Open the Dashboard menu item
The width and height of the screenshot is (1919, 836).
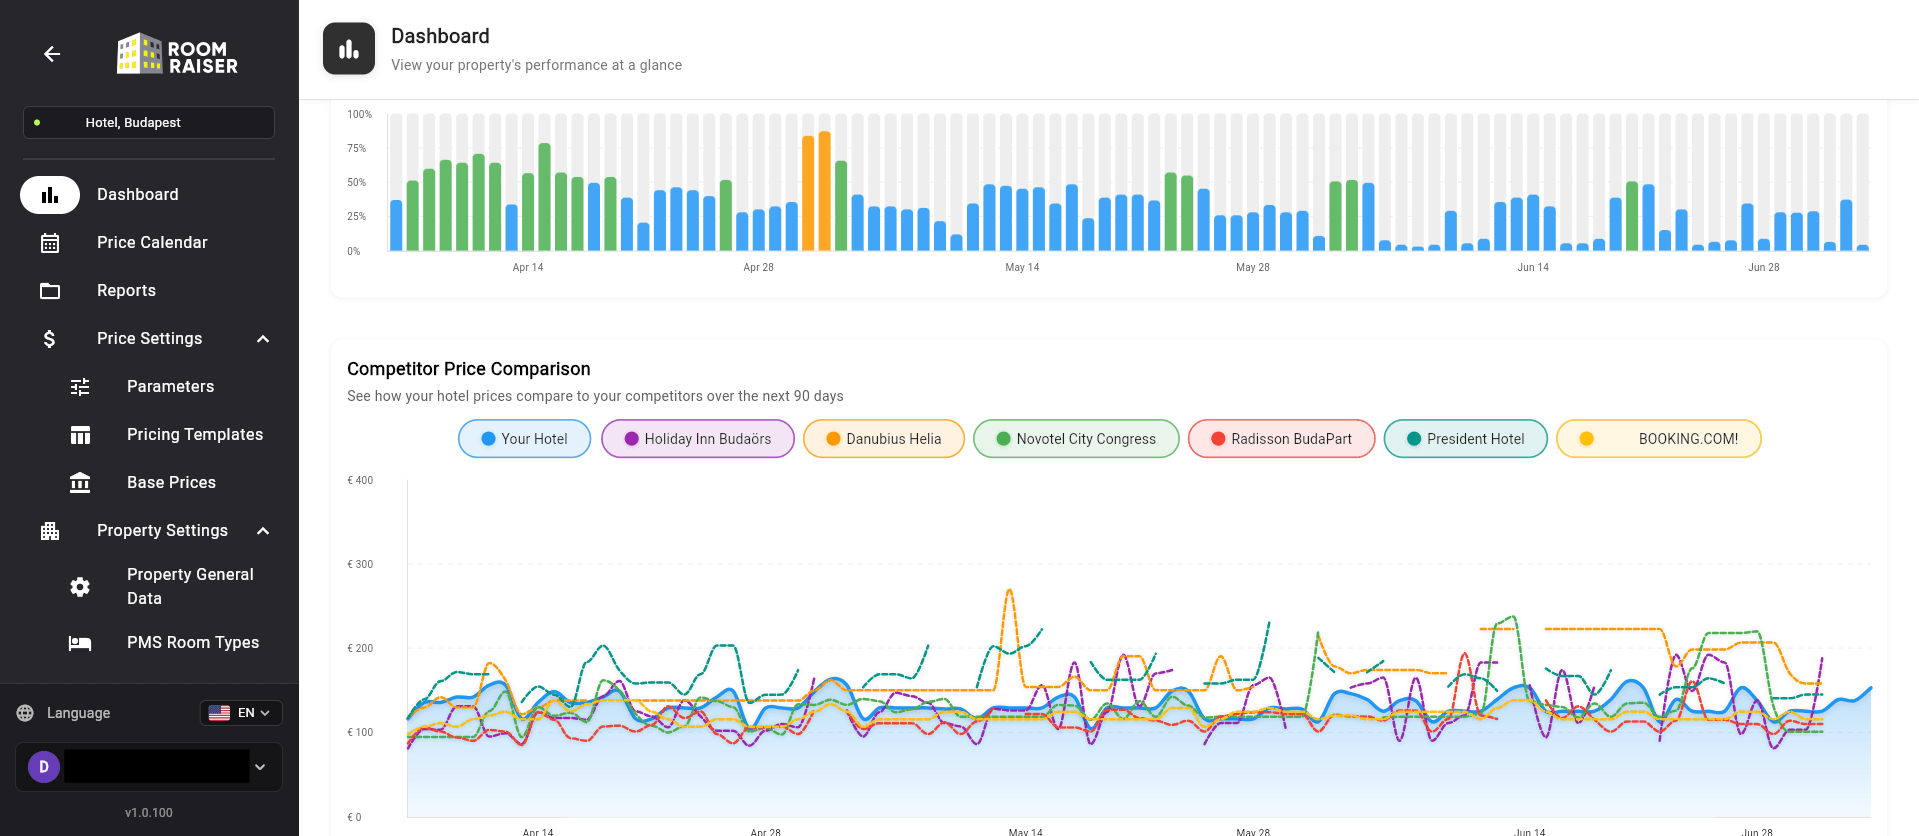click(x=138, y=195)
